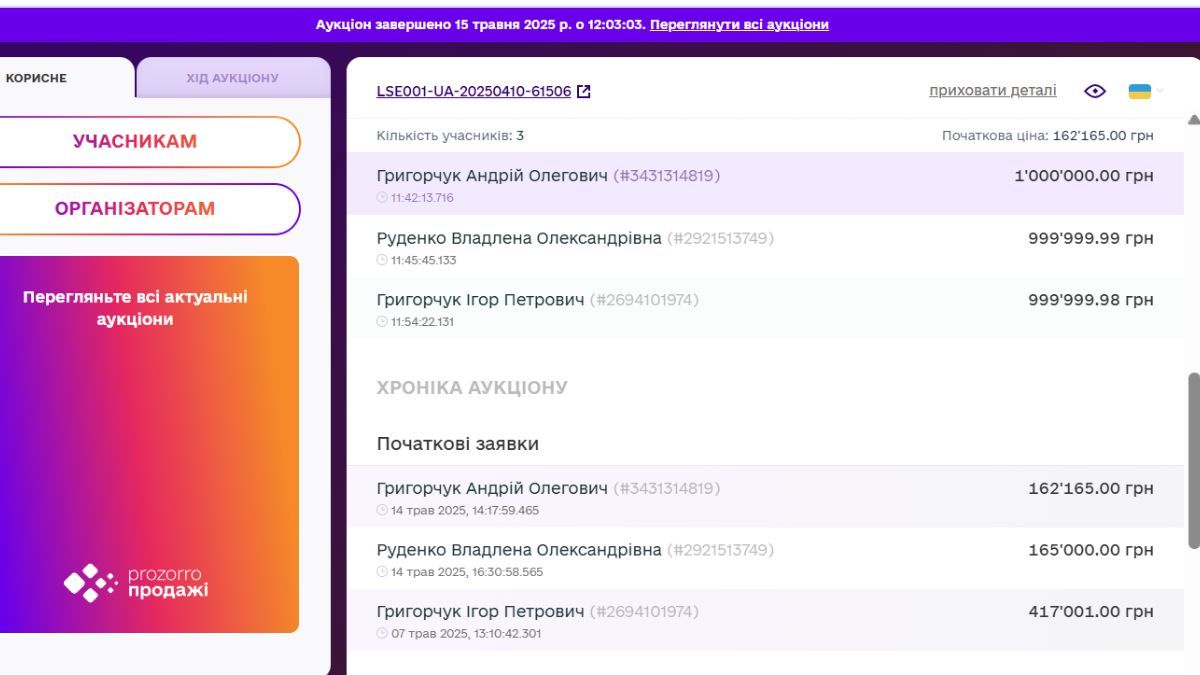Click clock icon beside 07 трав 2025 timestamp
Image resolution: width=1200 pixels, height=675 pixels.
[x=380, y=632]
